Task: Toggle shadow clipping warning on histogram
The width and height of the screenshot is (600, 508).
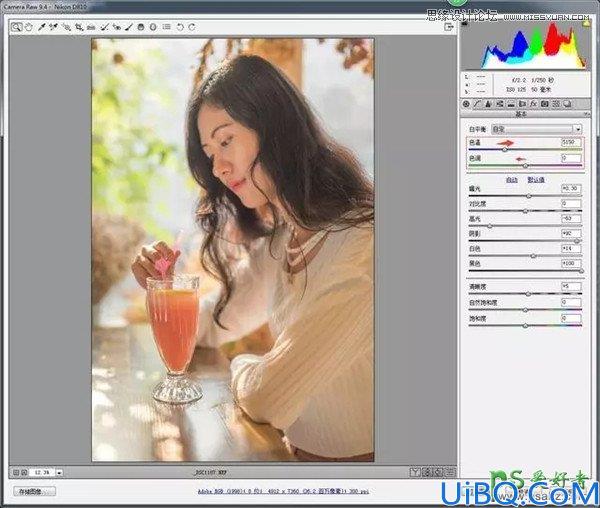Action: click(x=465, y=24)
